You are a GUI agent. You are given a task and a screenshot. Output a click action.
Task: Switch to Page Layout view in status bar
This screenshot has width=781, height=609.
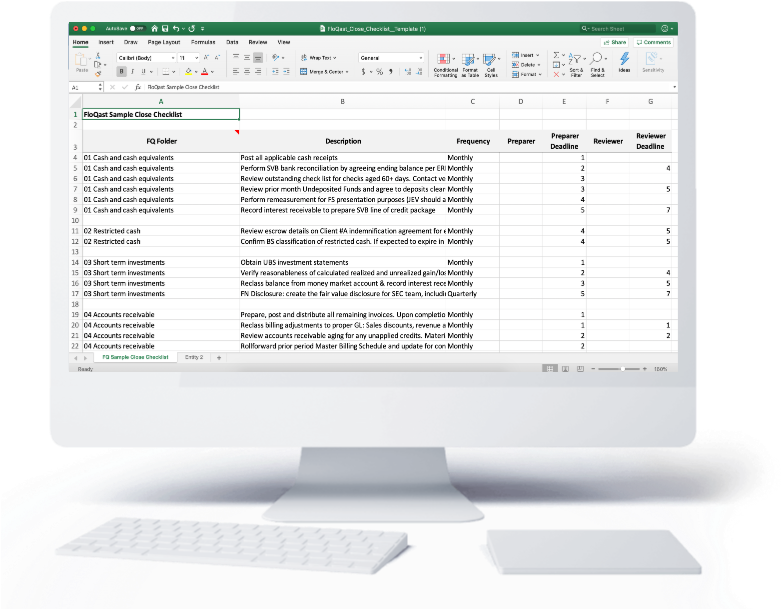pyautogui.click(x=565, y=369)
